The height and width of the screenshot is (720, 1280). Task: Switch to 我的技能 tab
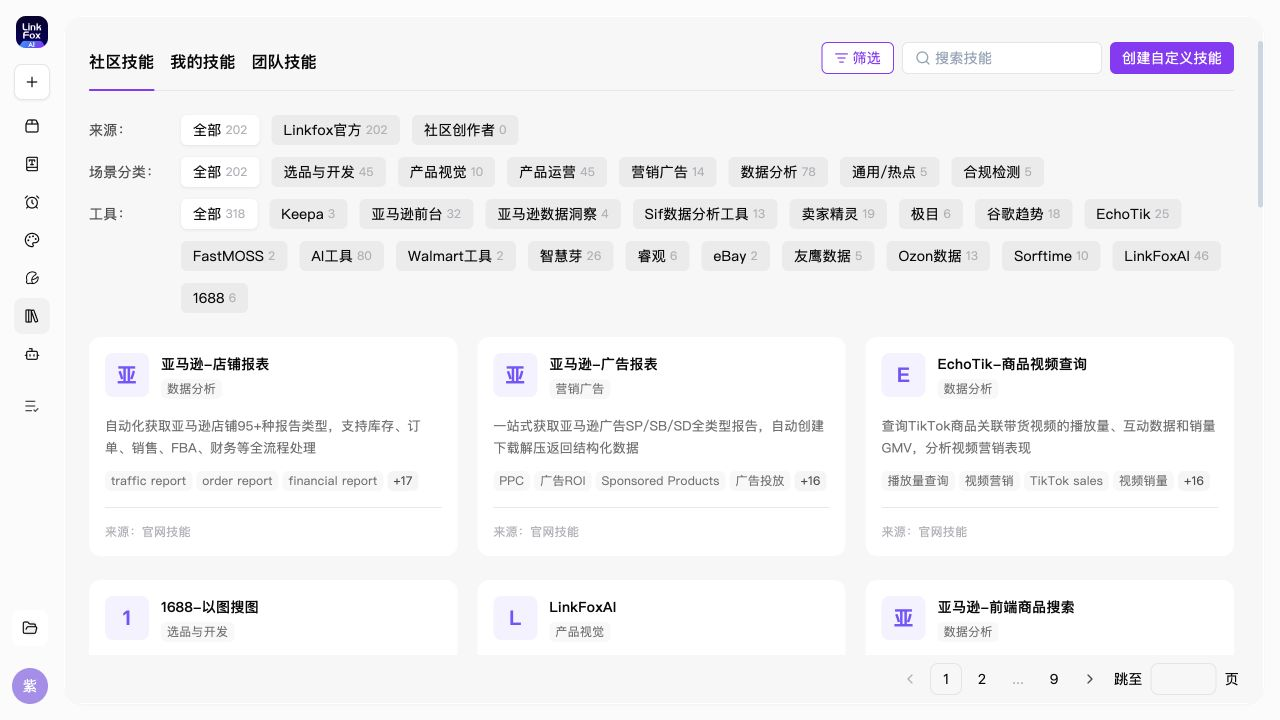tap(203, 62)
